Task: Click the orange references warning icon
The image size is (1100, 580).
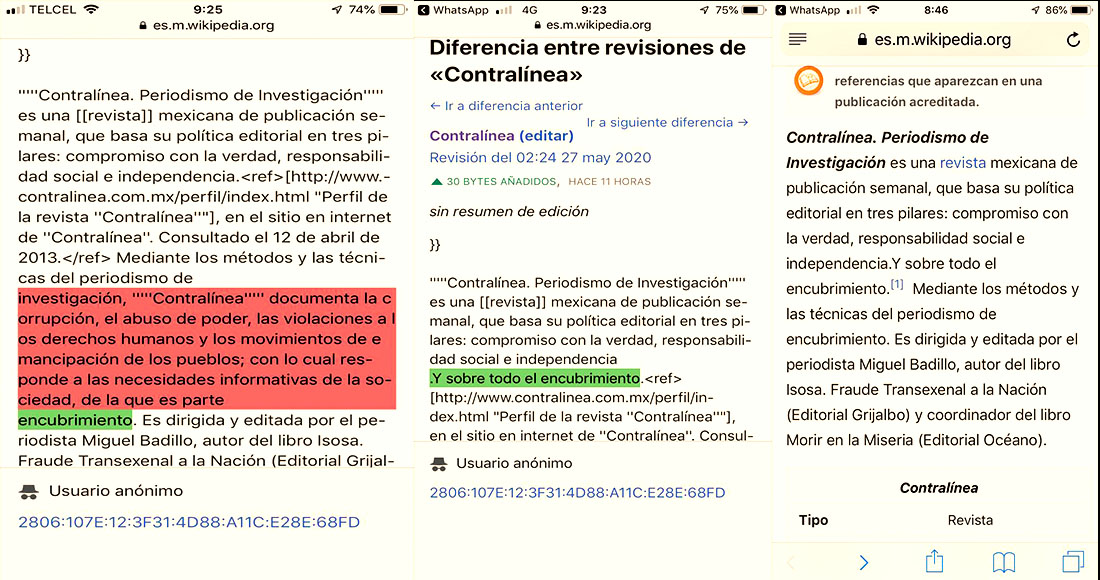Action: [x=808, y=81]
